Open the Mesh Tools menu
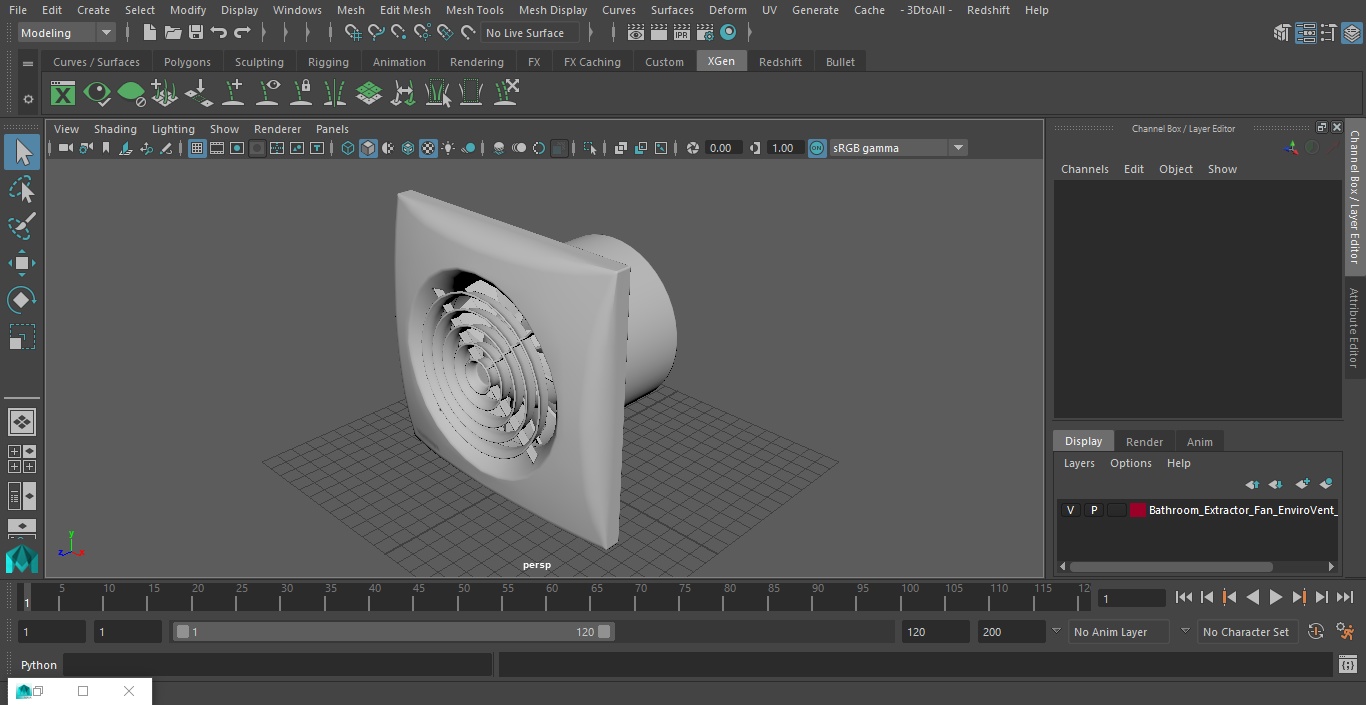This screenshot has height=705, width=1366. 475,10
